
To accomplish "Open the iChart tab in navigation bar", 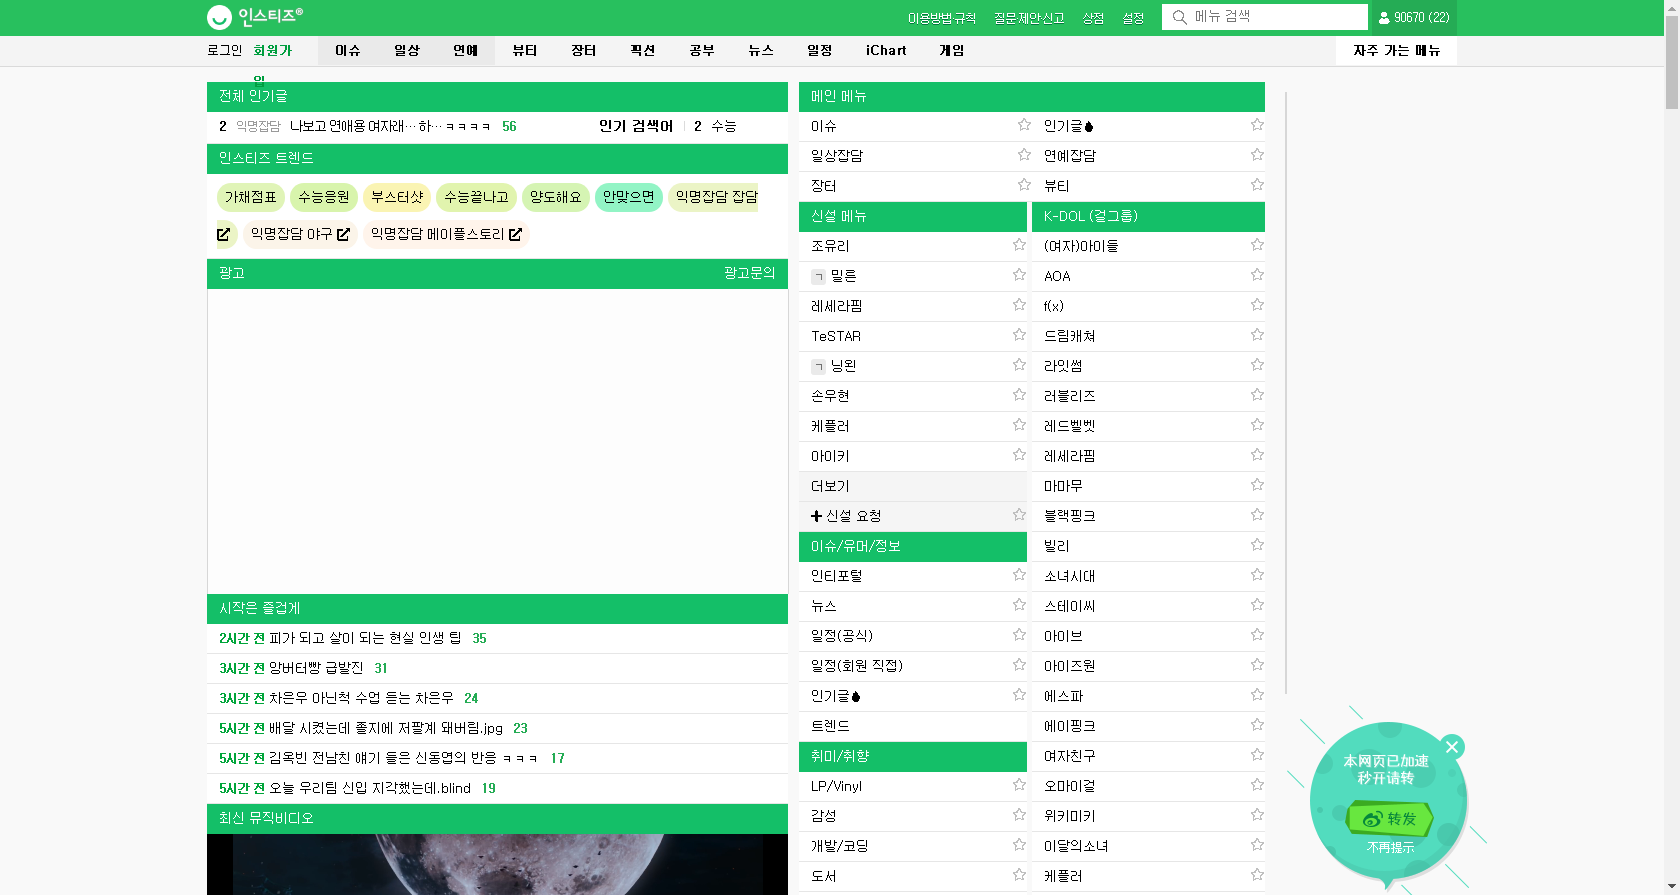I will 886,50.
